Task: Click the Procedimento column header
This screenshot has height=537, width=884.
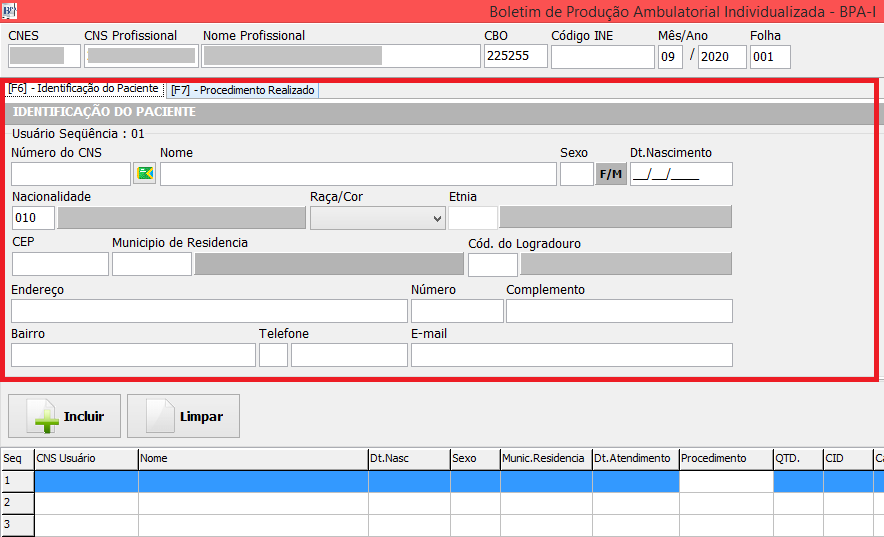Action: [x=724, y=459]
